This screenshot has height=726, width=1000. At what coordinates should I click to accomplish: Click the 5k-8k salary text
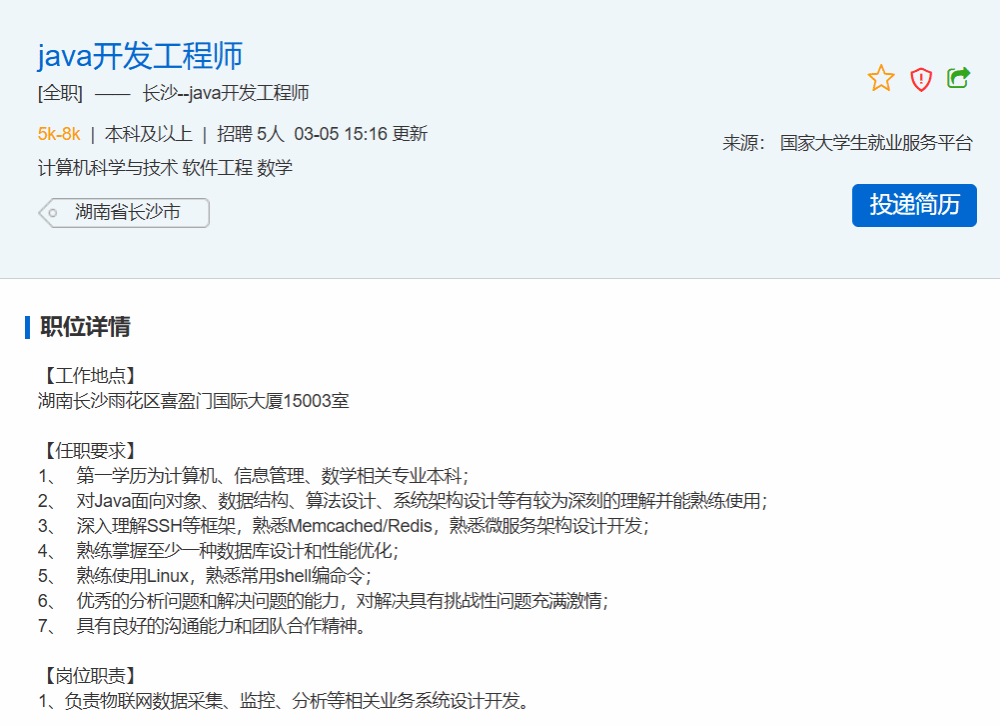[59, 134]
